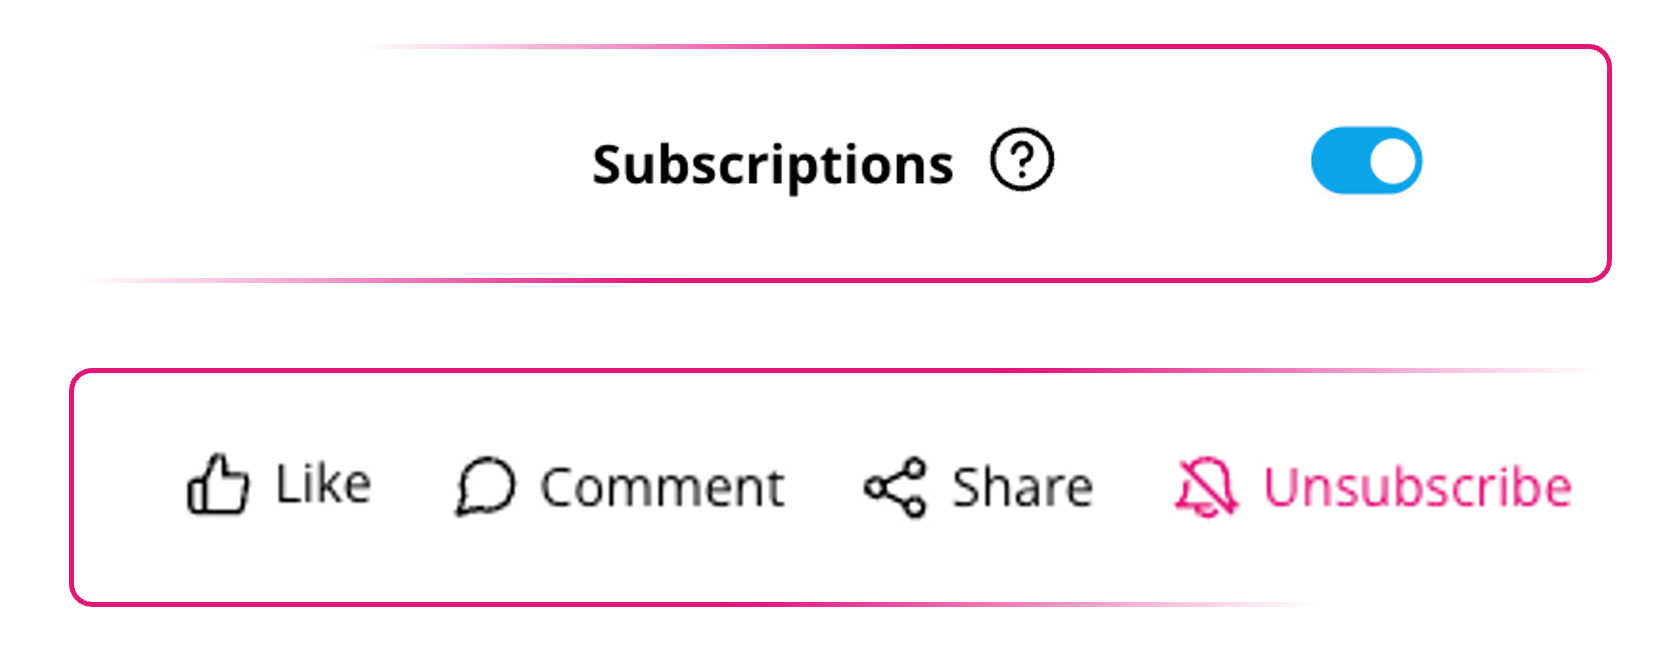Click the help question mark icon
Screen dimensions: 1654x648
coord(1021,160)
